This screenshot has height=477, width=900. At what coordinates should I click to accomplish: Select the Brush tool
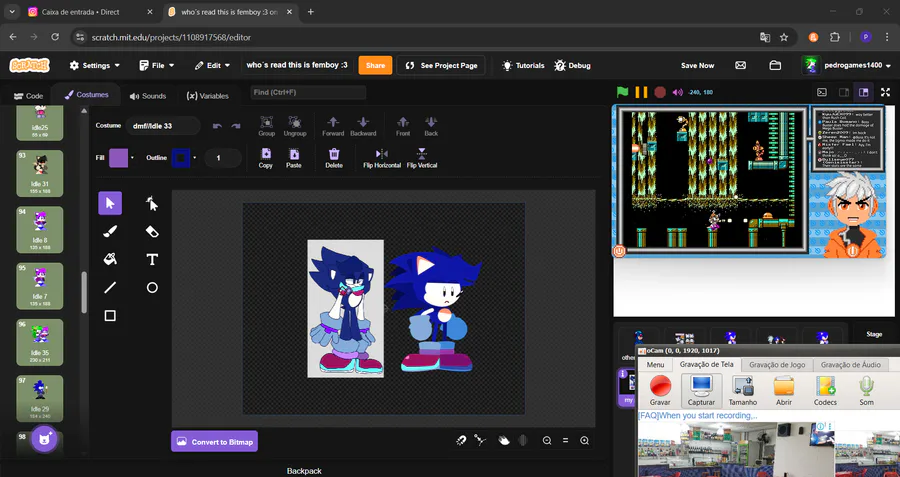pos(110,231)
